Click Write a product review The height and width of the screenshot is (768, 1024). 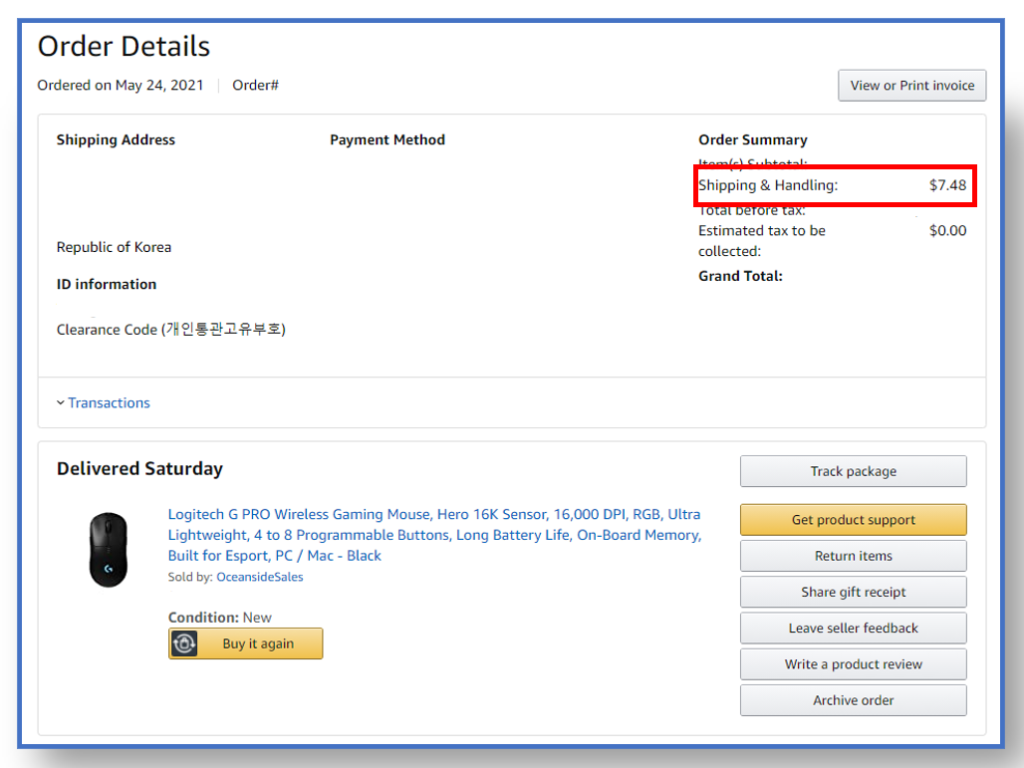click(x=853, y=664)
